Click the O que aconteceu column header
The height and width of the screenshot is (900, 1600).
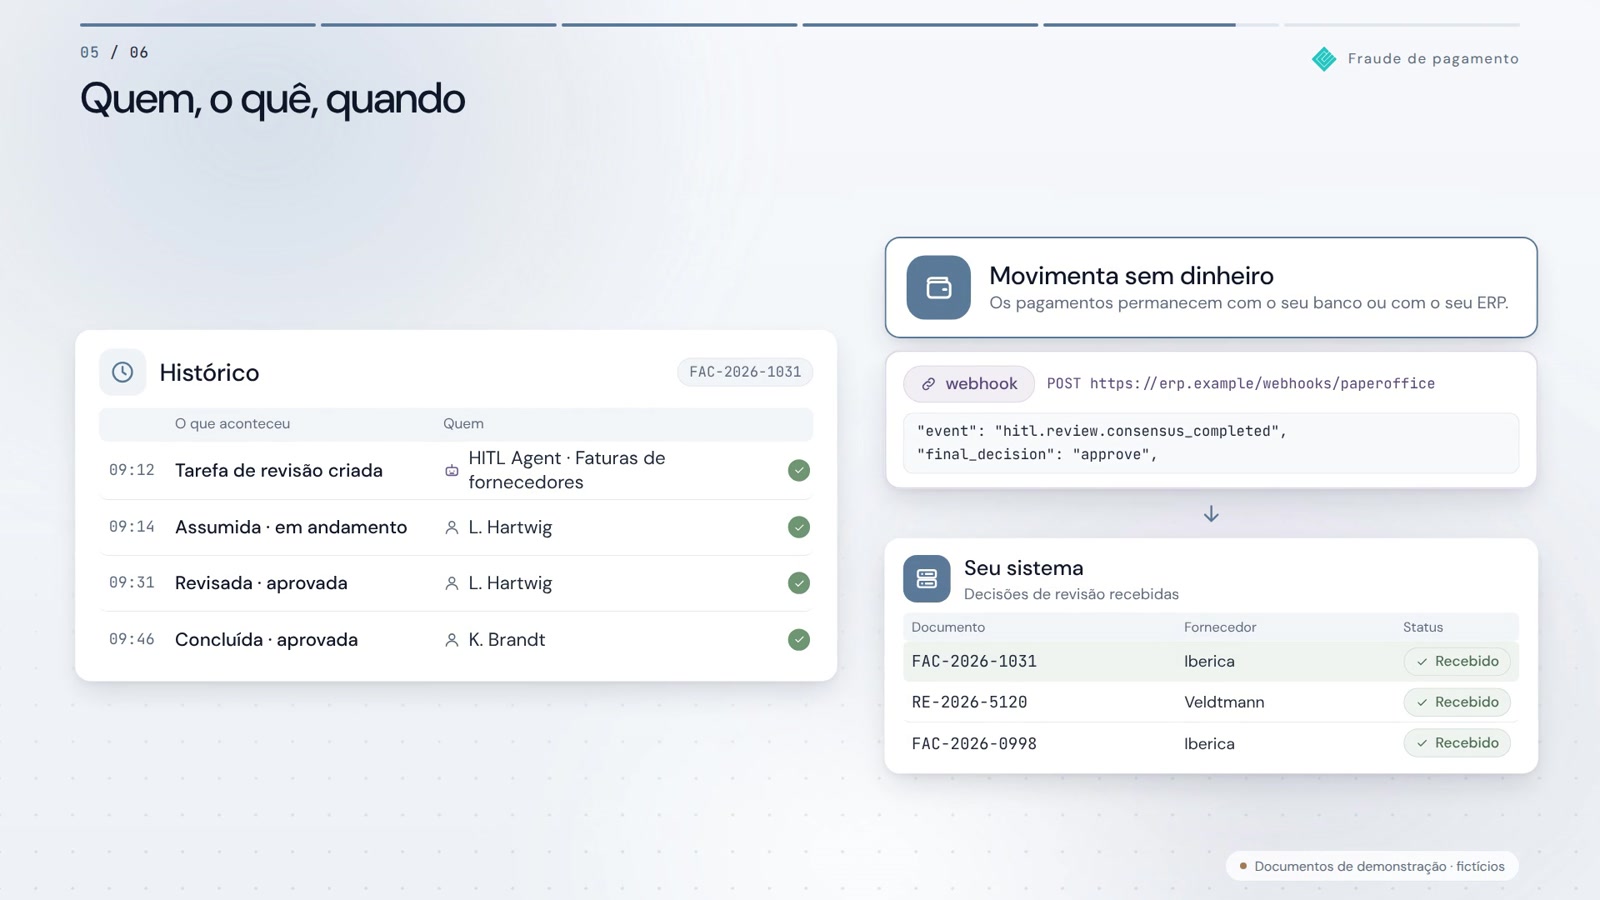coord(232,424)
